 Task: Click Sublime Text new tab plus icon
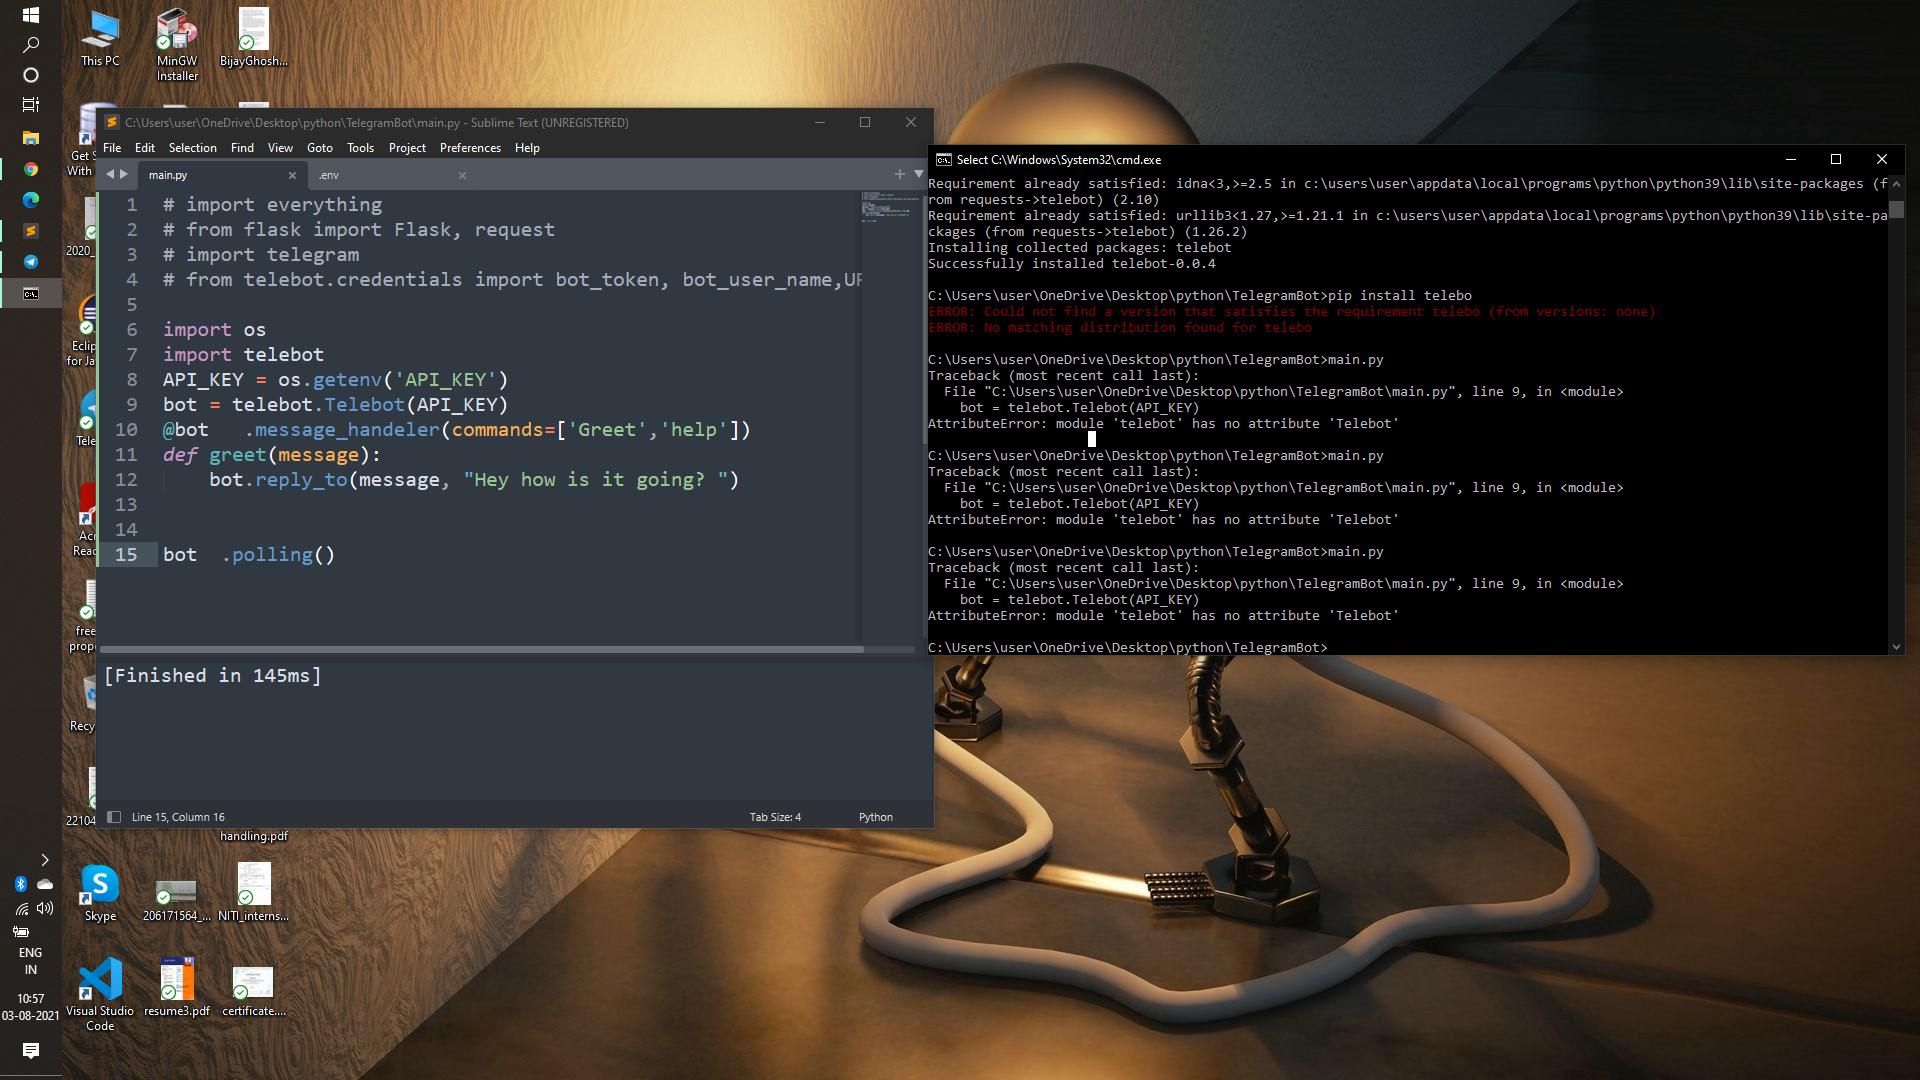[899, 174]
